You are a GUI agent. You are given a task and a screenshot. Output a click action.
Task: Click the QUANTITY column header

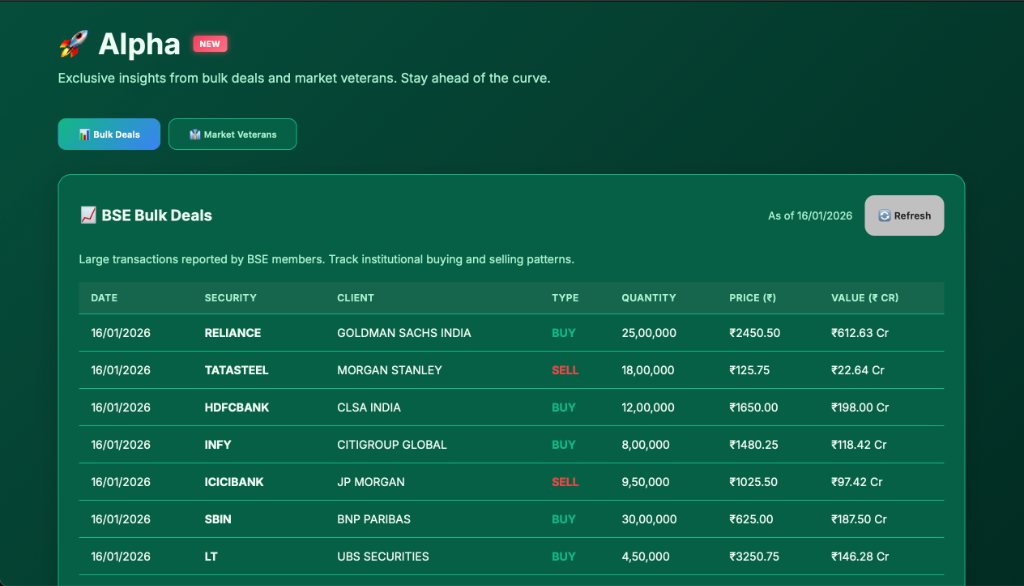648,298
